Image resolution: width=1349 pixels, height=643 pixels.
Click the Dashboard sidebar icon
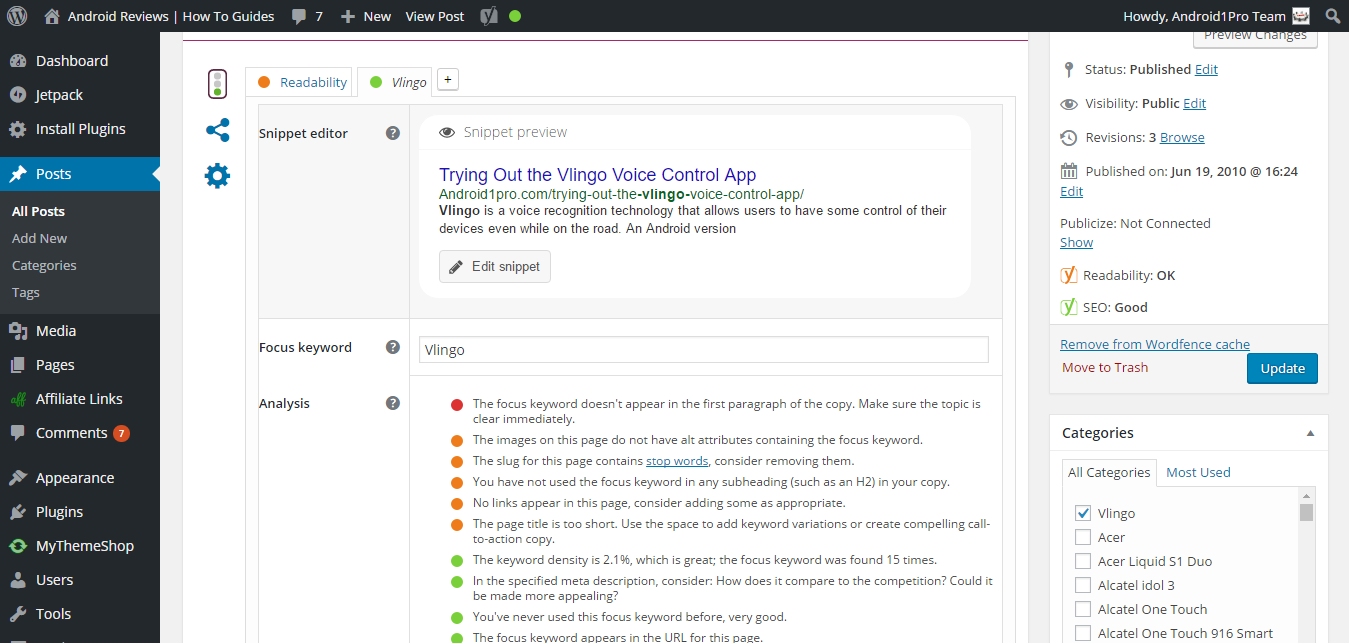17,61
